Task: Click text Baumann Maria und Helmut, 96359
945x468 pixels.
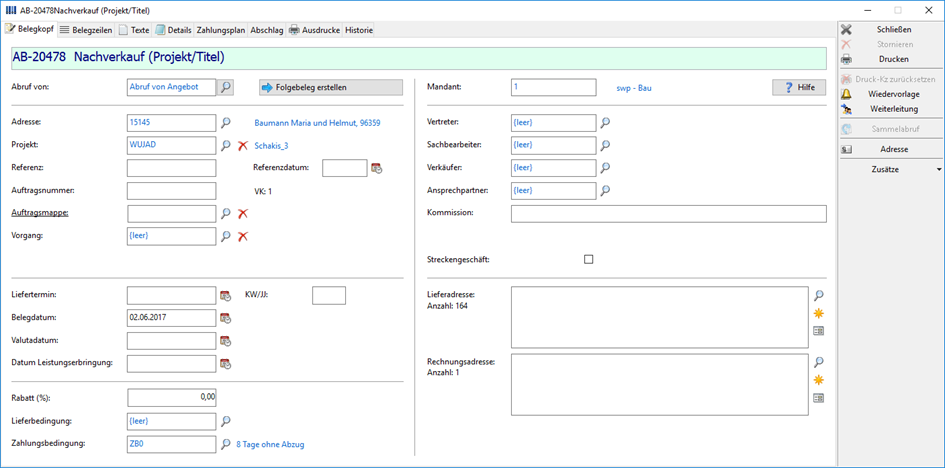Action: coord(317,123)
